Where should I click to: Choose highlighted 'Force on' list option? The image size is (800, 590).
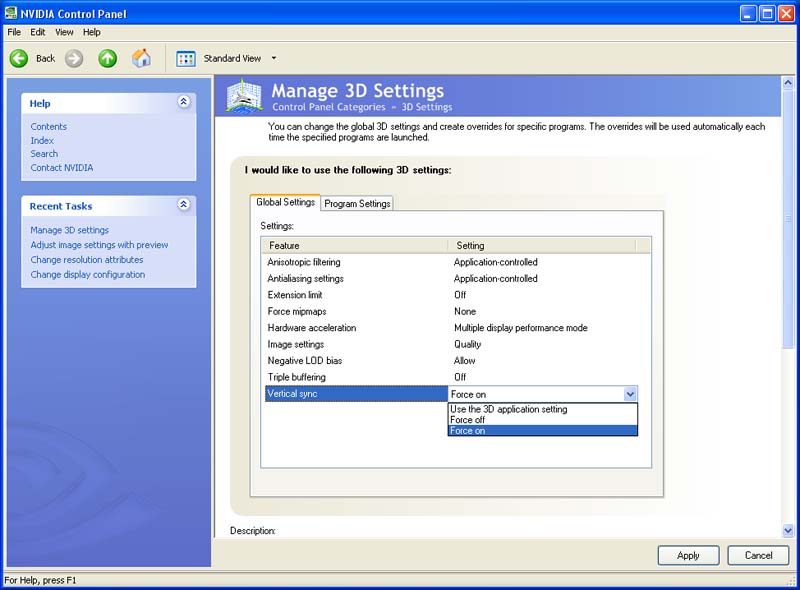coord(543,431)
